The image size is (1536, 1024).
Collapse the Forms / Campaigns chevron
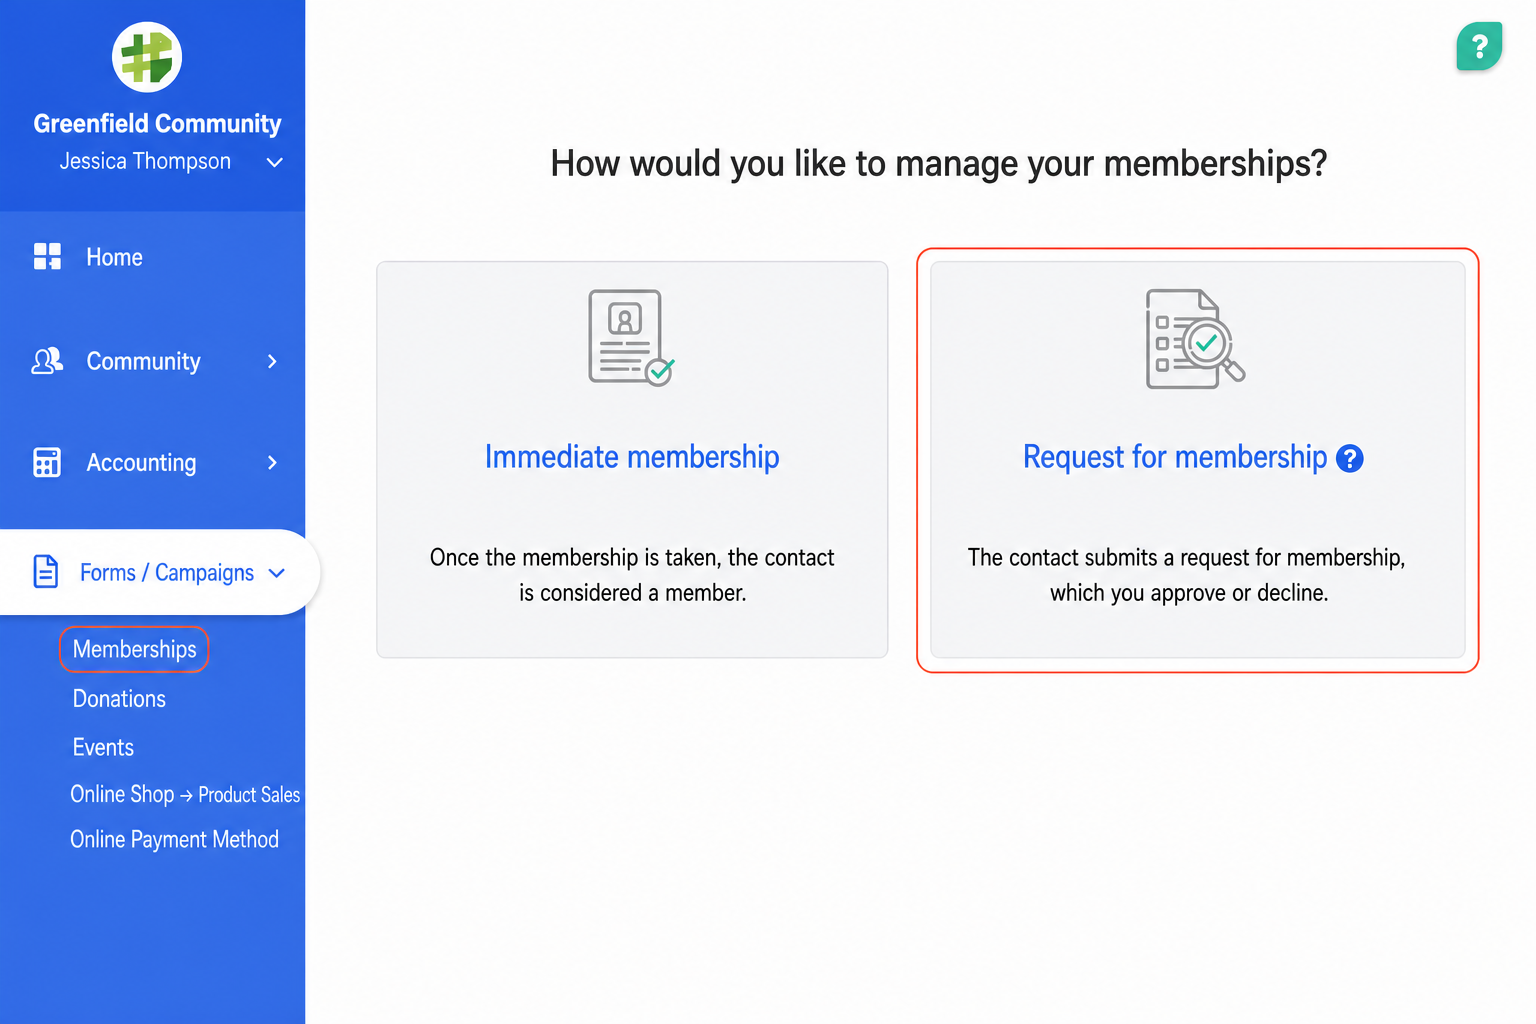tap(277, 573)
